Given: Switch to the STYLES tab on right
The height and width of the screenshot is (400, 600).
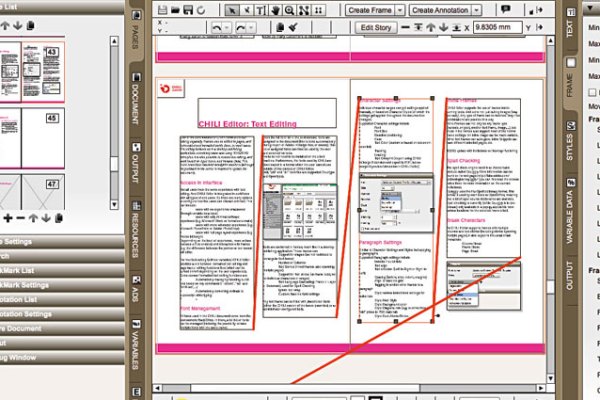Looking at the screenshot, I should tap(570, 141).
